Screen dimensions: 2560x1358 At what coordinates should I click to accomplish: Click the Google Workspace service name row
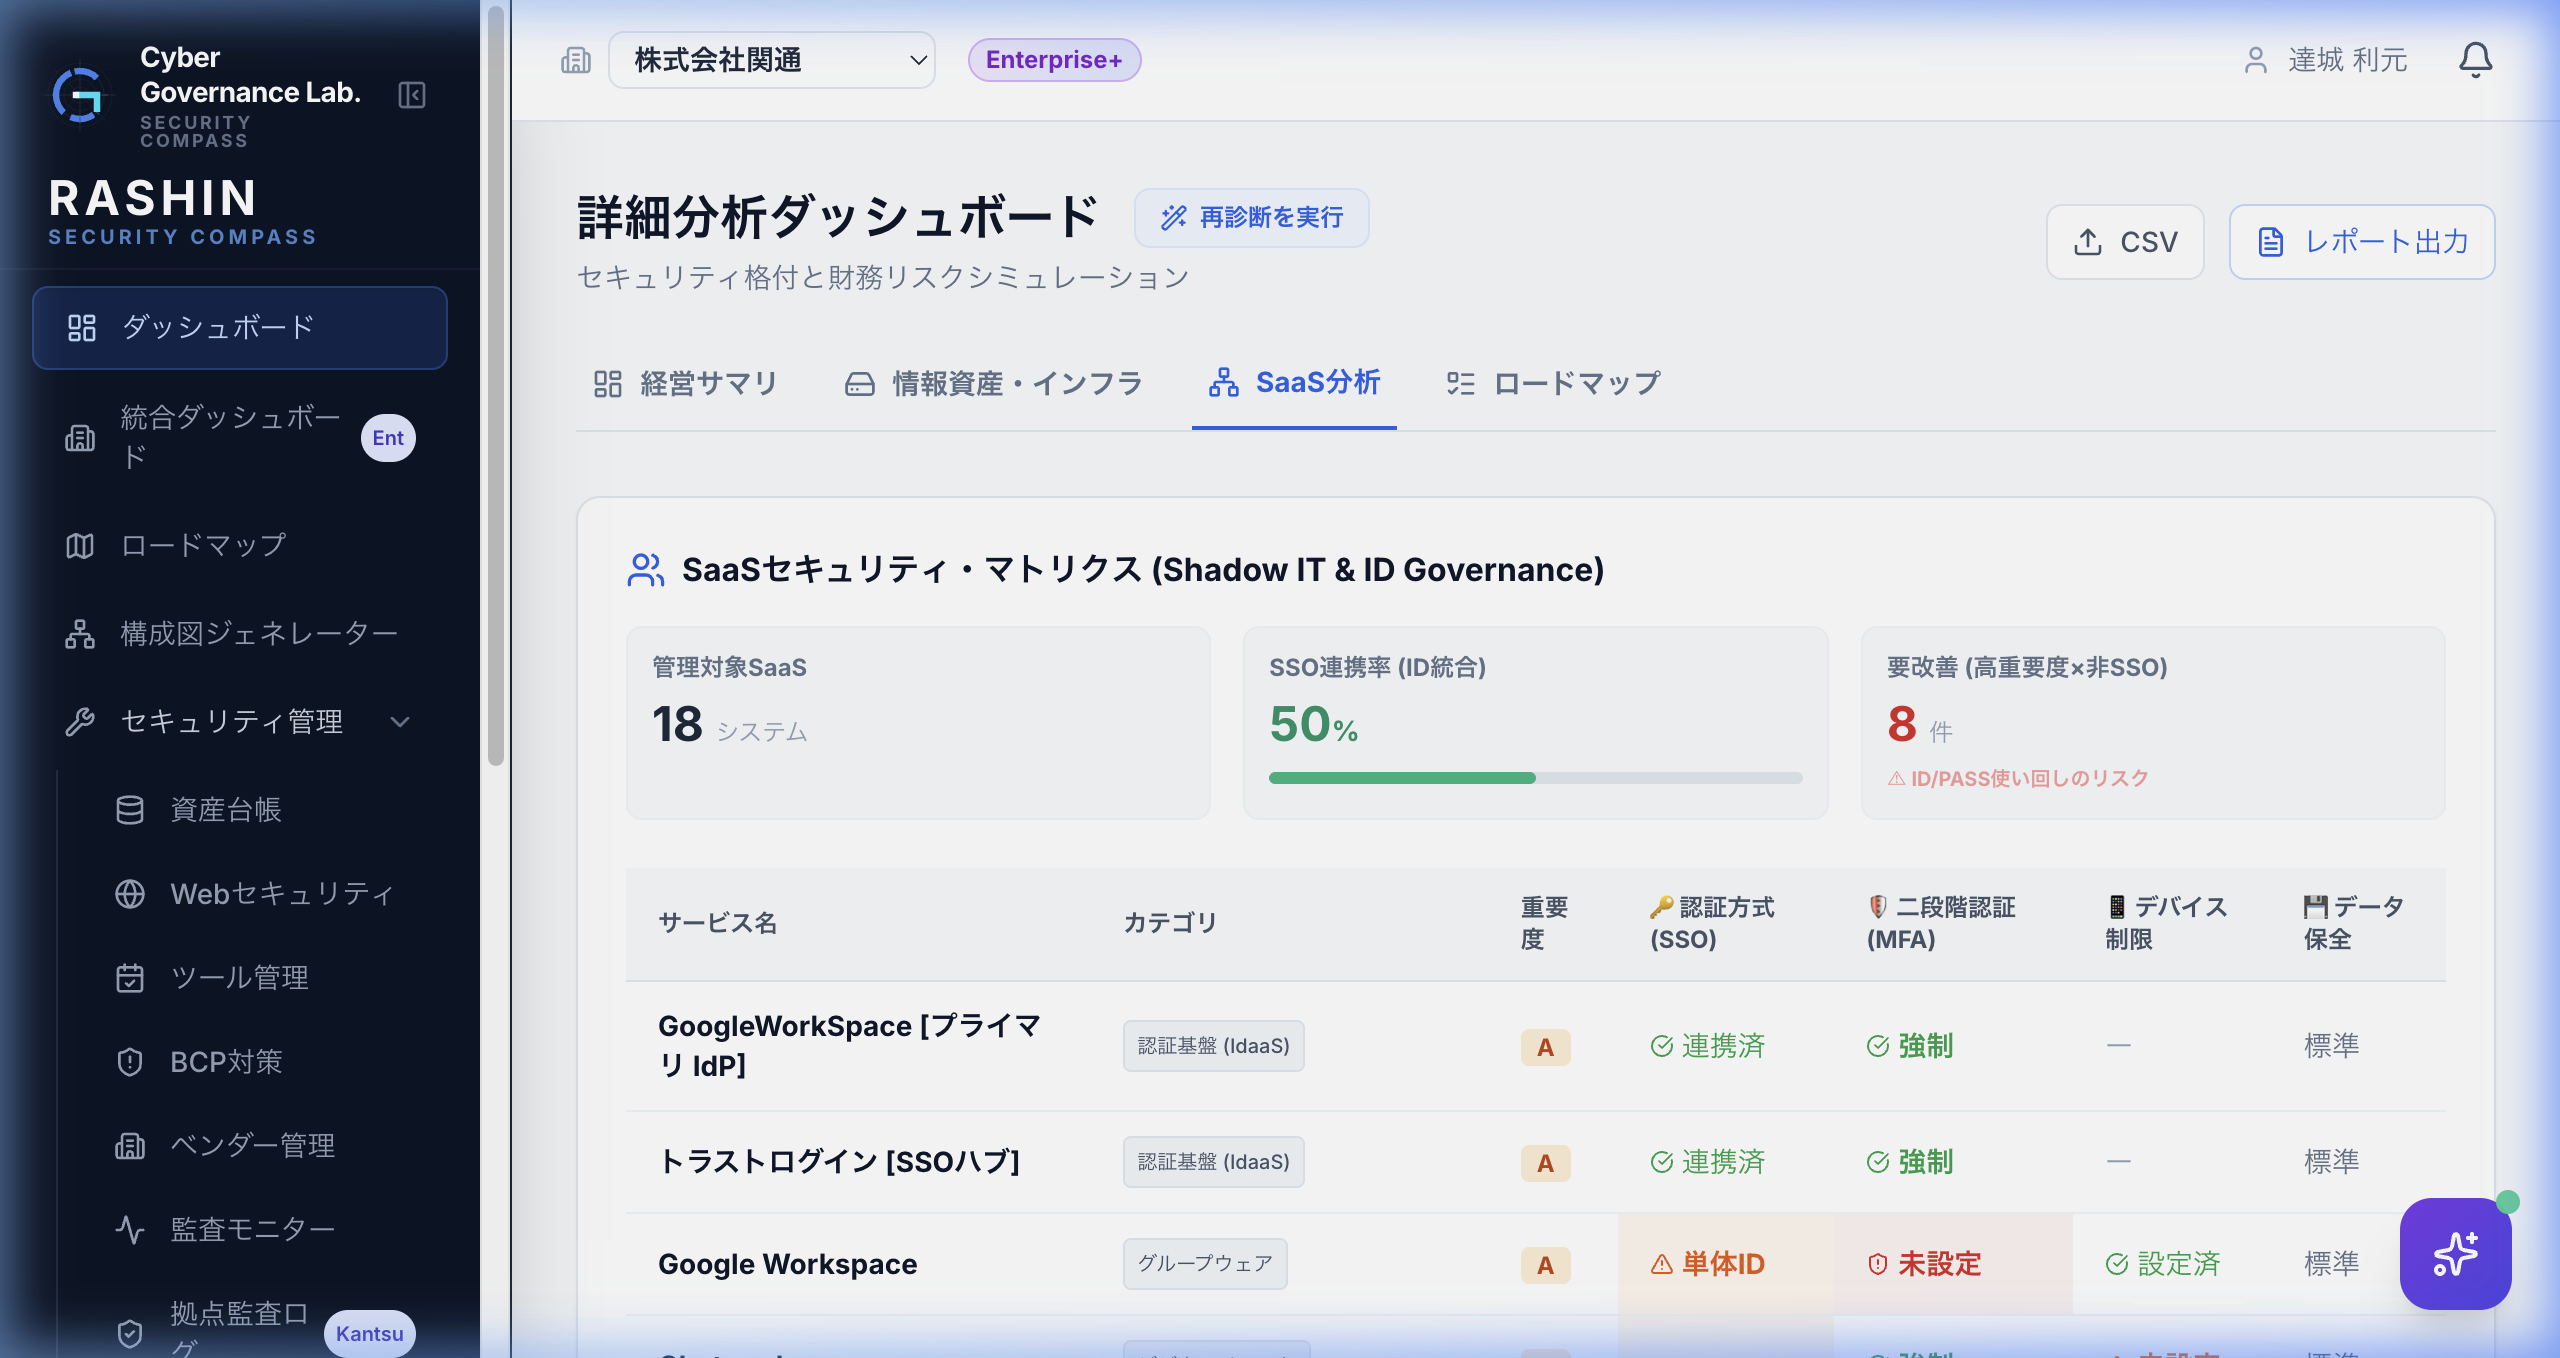point(787,1264)
